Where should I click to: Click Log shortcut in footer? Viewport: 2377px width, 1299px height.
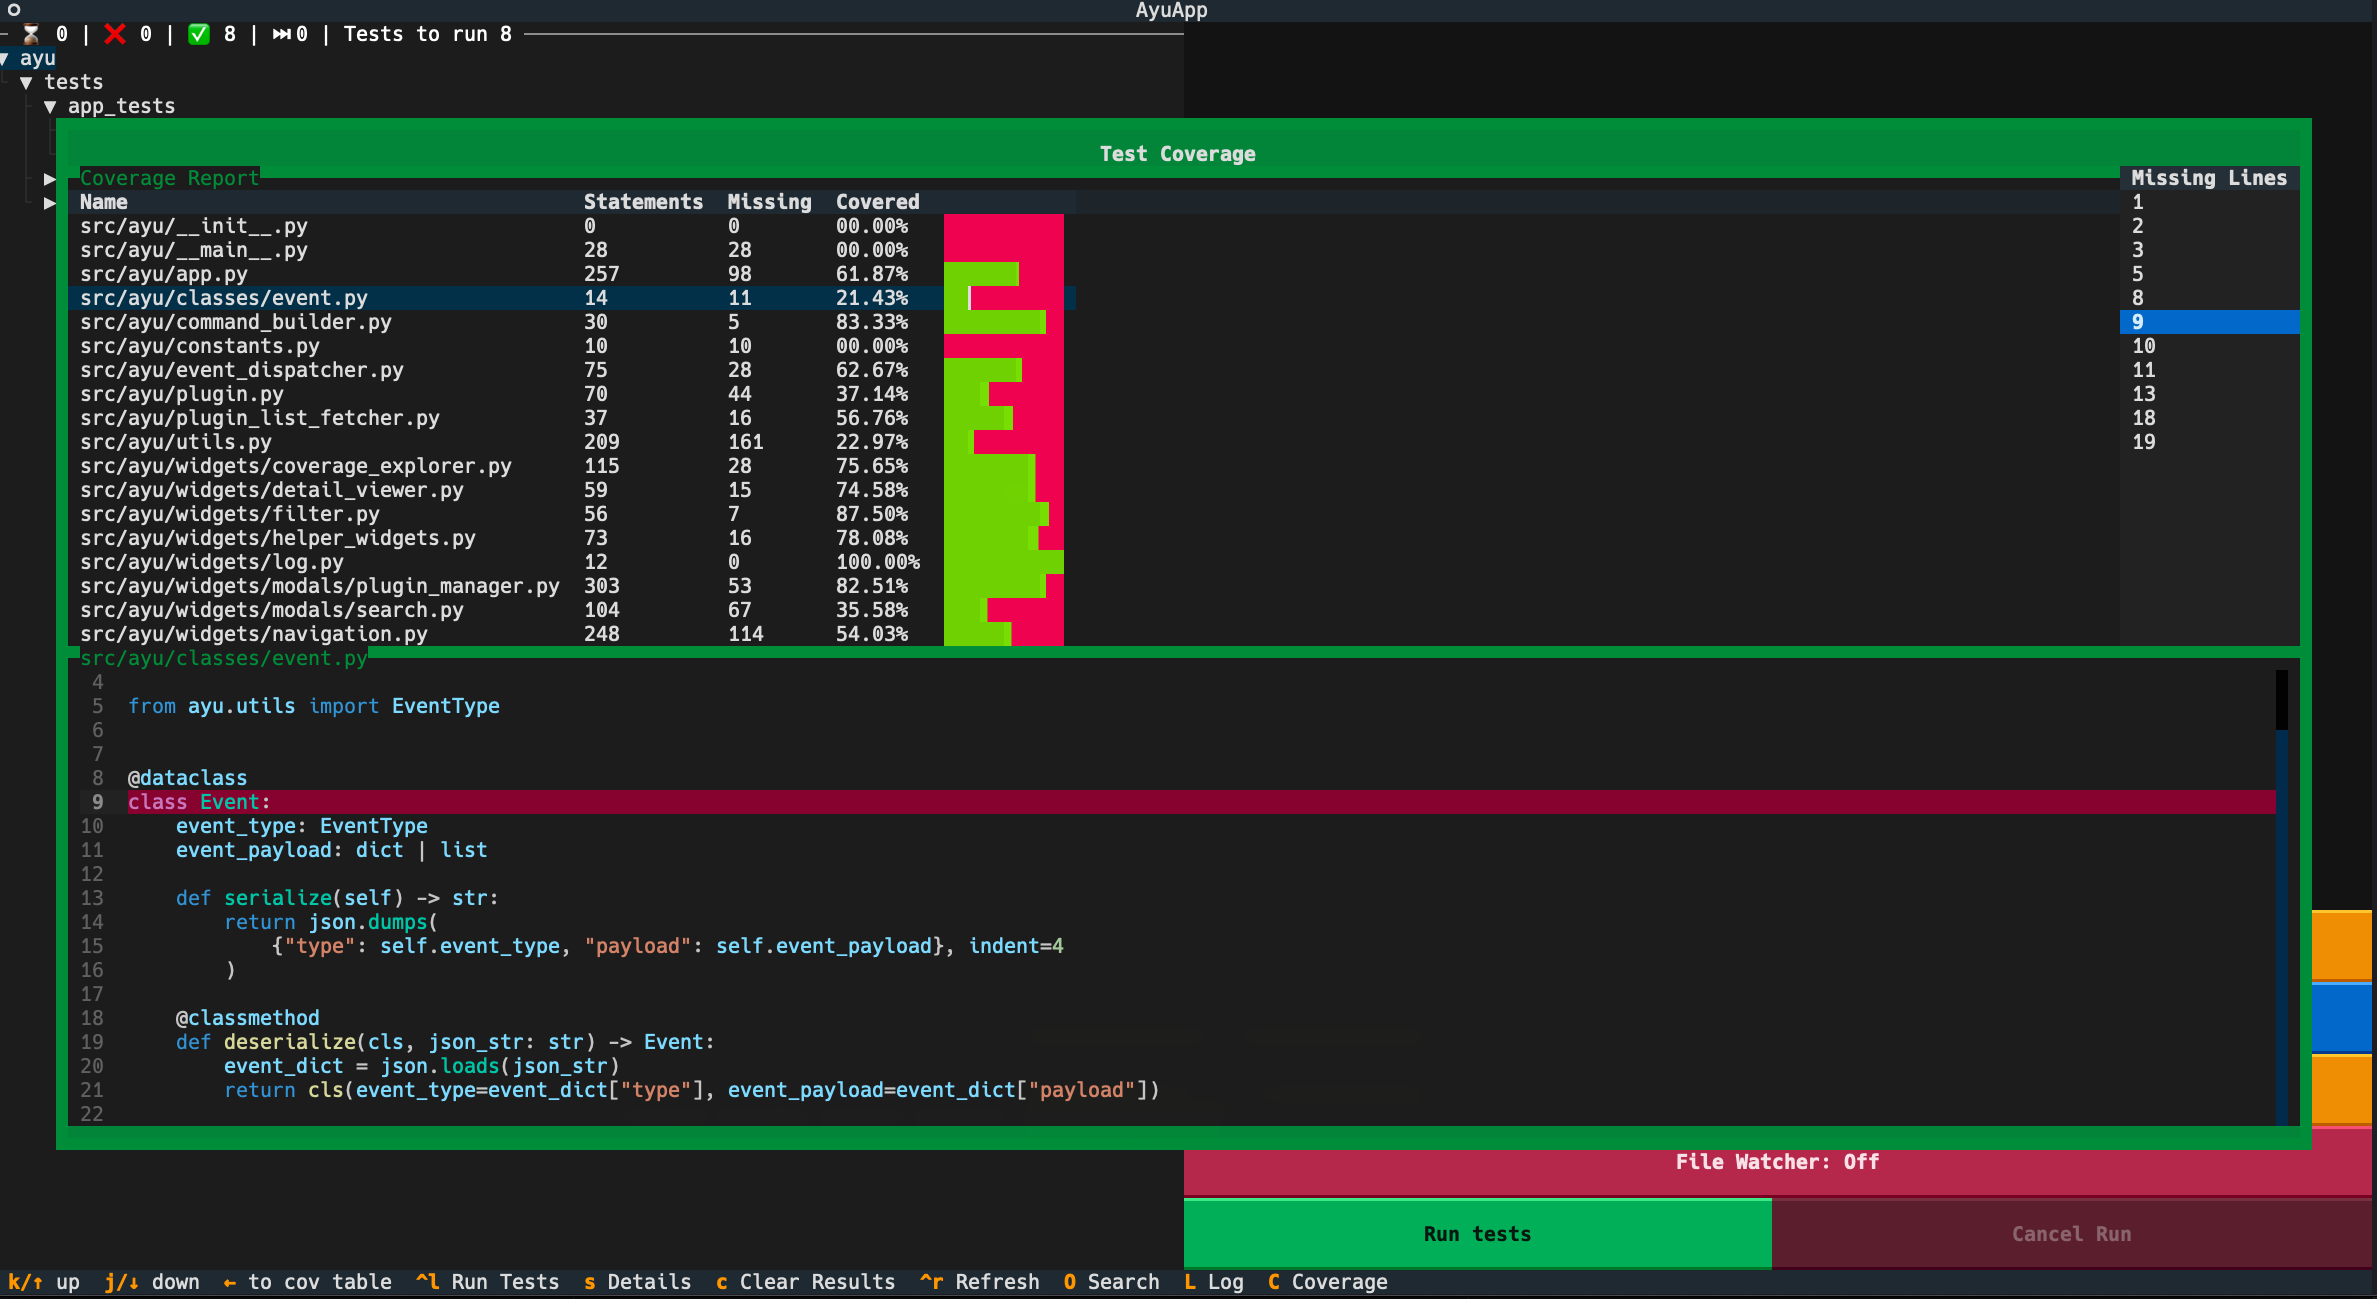1213,1282
